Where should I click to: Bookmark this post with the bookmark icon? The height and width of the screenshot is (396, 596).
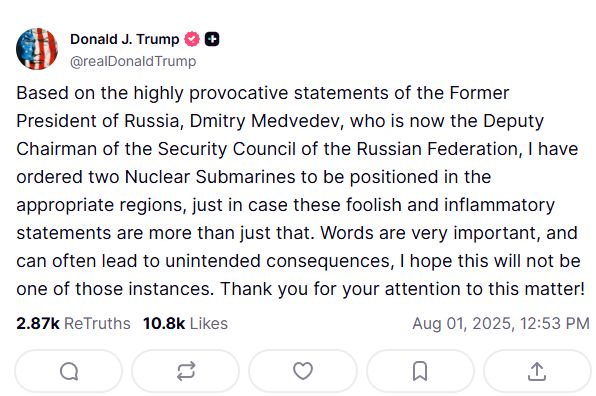click(420, 371)
